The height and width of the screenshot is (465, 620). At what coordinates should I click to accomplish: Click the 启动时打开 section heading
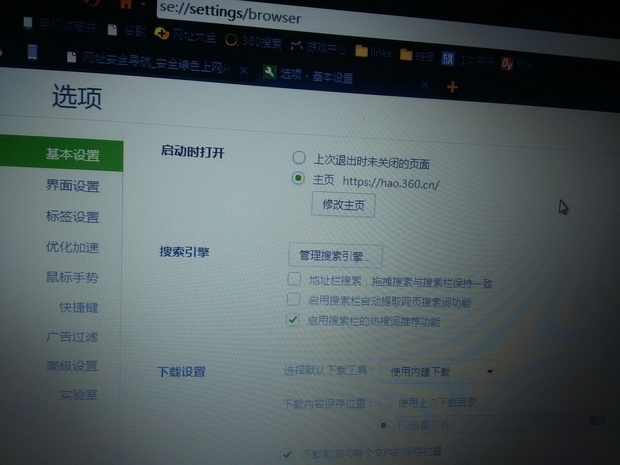193,152
